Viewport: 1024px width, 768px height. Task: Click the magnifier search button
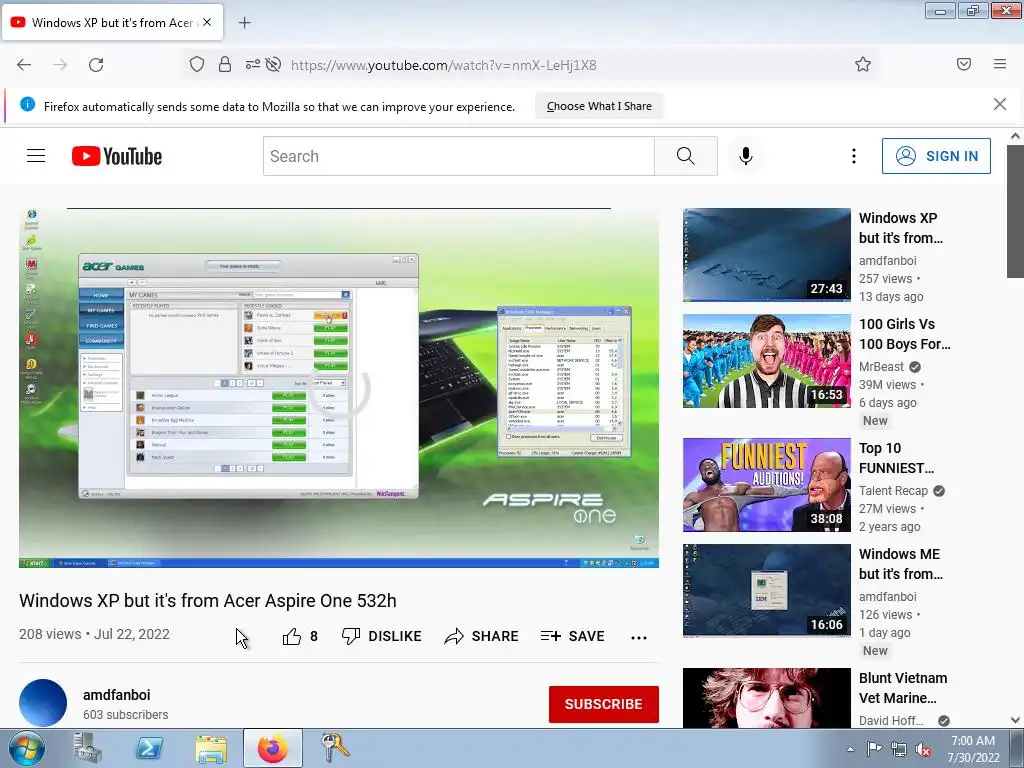coord(686,156)
